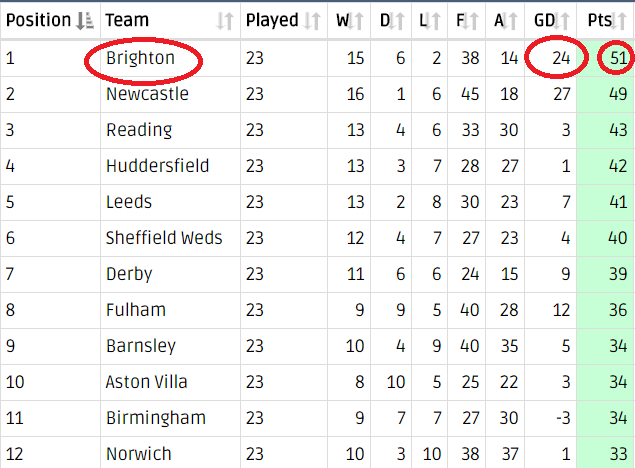Viewport: 635px width, 468px height.
Task: Sort by D (draws) column arrows
Action: (397, 21)
